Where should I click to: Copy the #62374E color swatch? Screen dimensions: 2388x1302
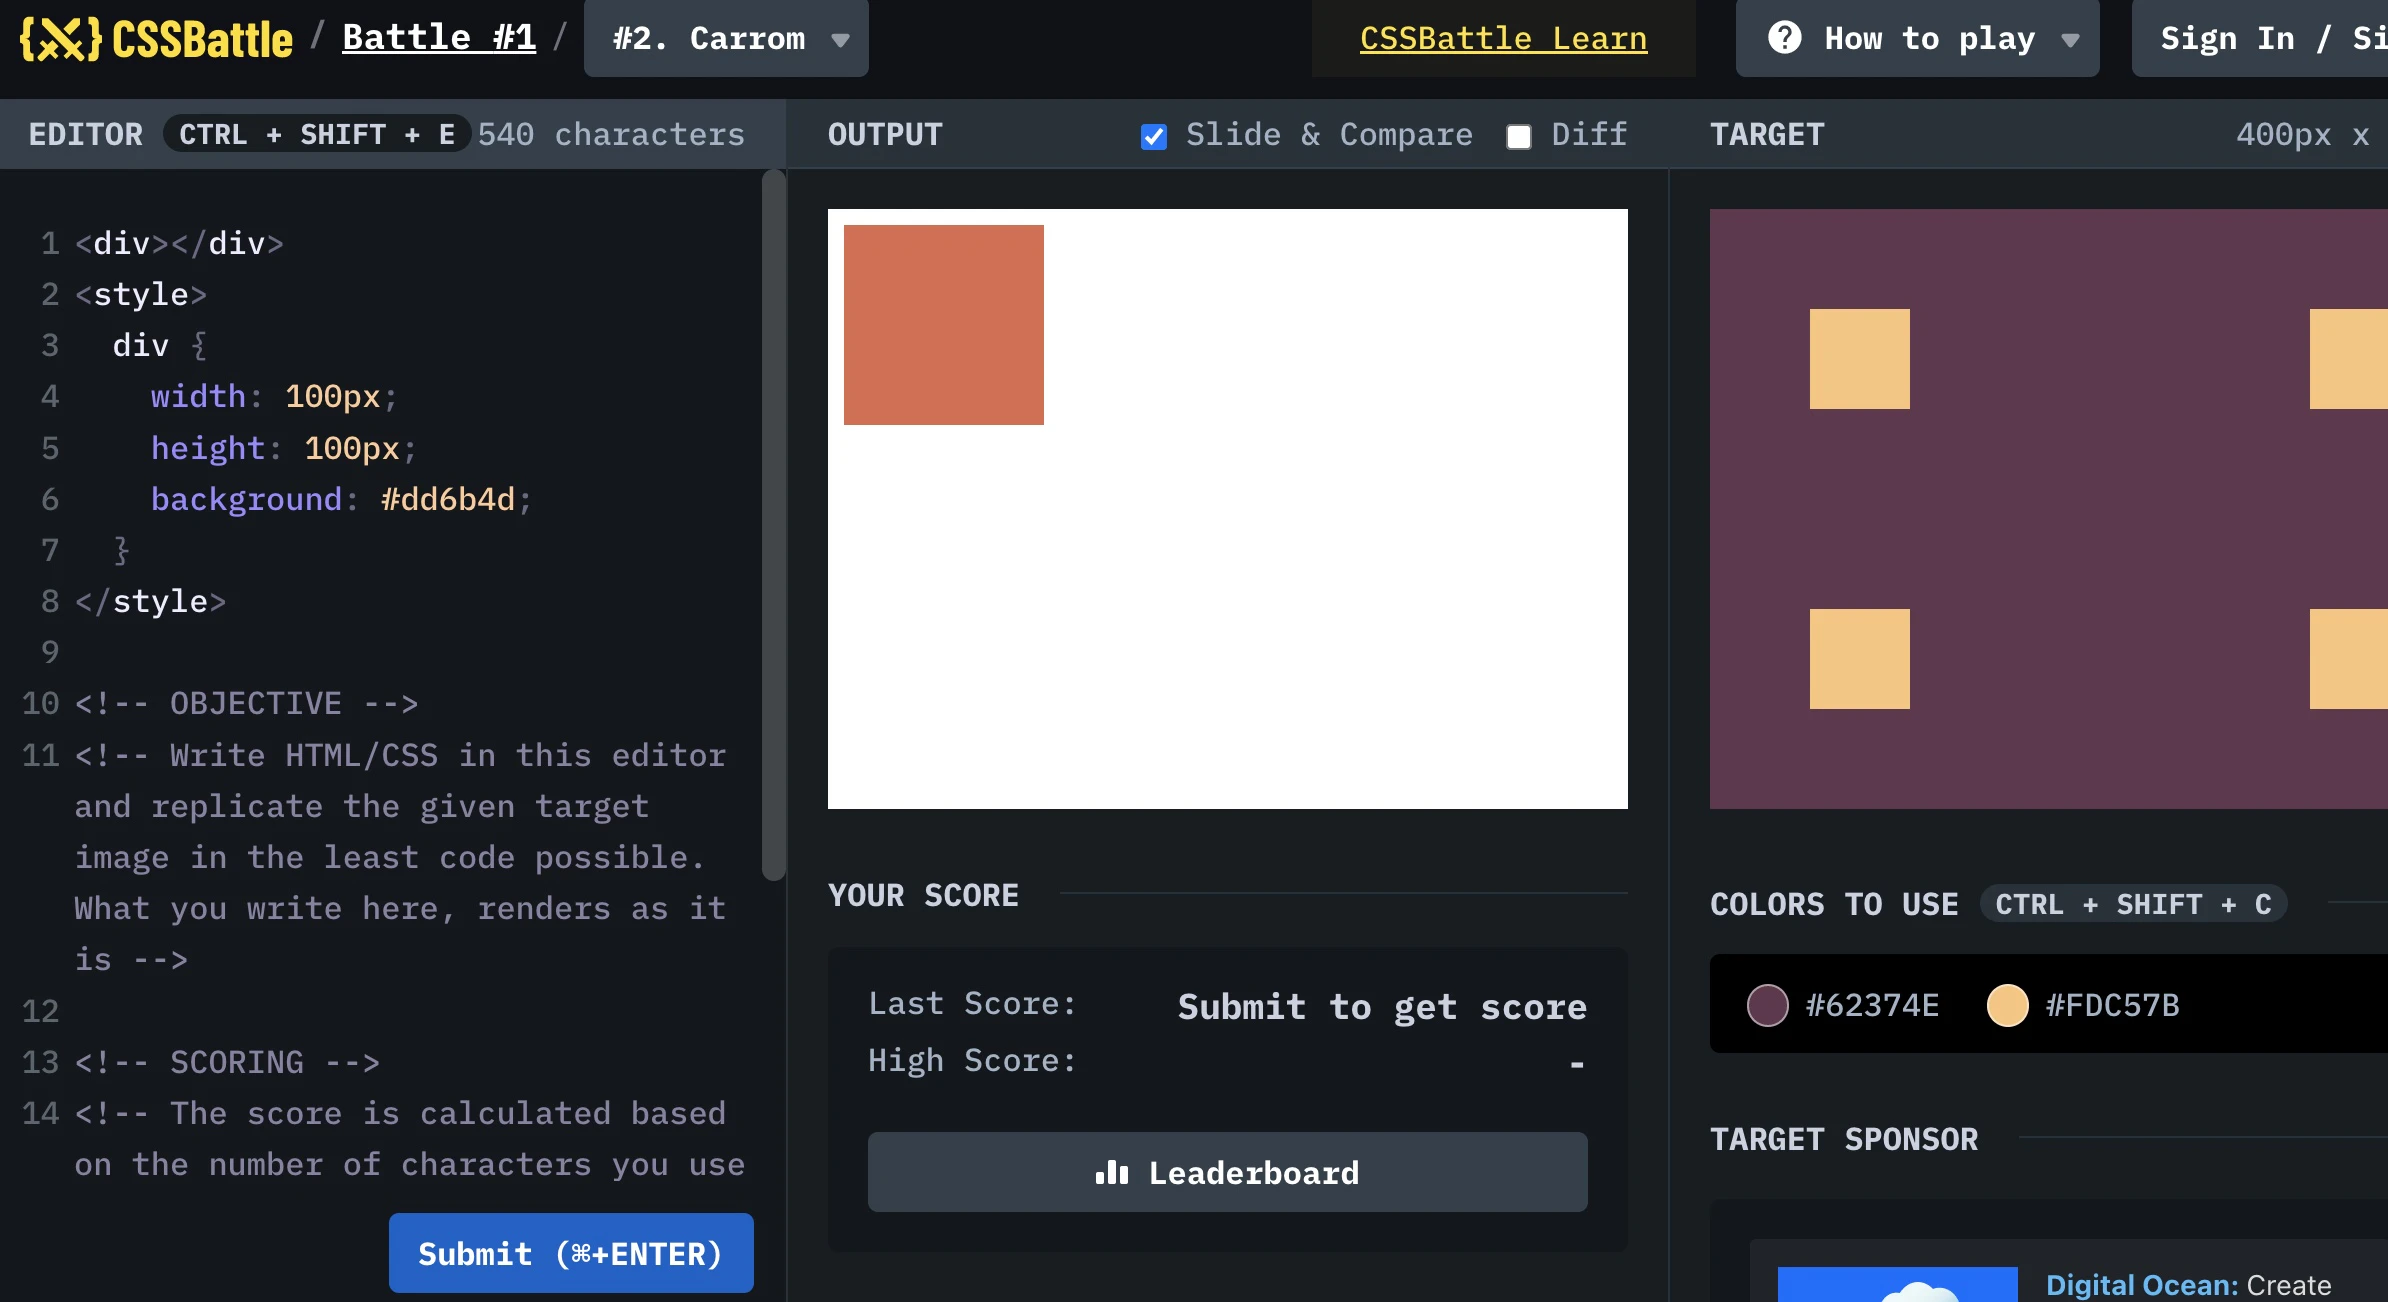pyautogui.click(x=1767, y=1005)
